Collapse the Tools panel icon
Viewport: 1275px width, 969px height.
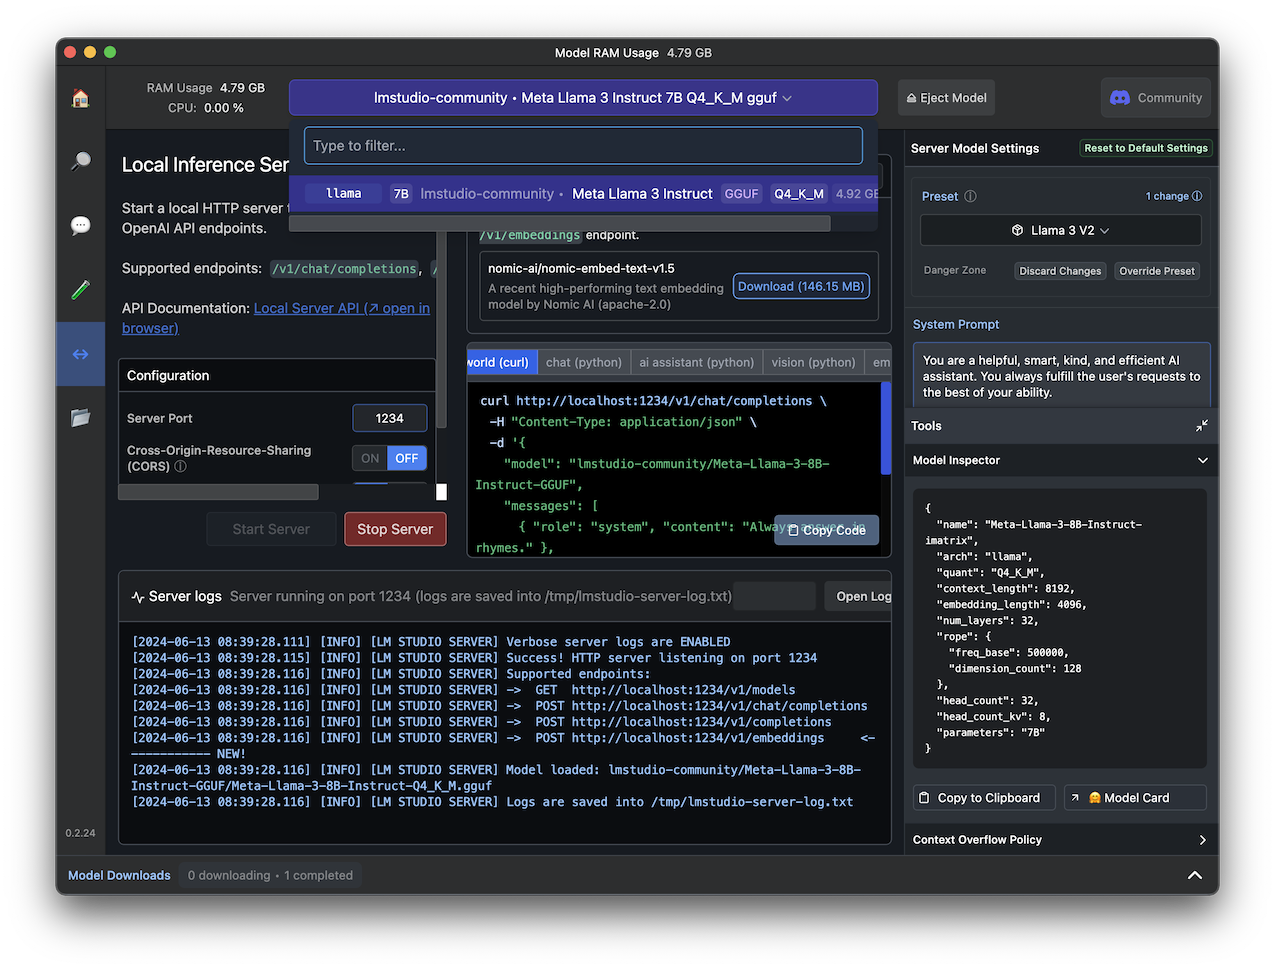(1201, 426)
